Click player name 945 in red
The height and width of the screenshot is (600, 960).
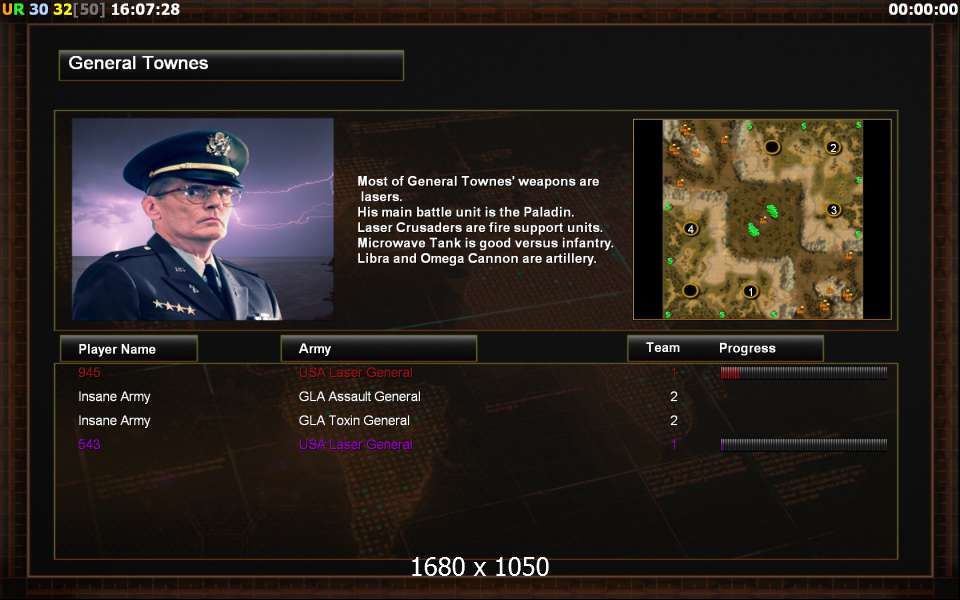click(x=89, y=373)
